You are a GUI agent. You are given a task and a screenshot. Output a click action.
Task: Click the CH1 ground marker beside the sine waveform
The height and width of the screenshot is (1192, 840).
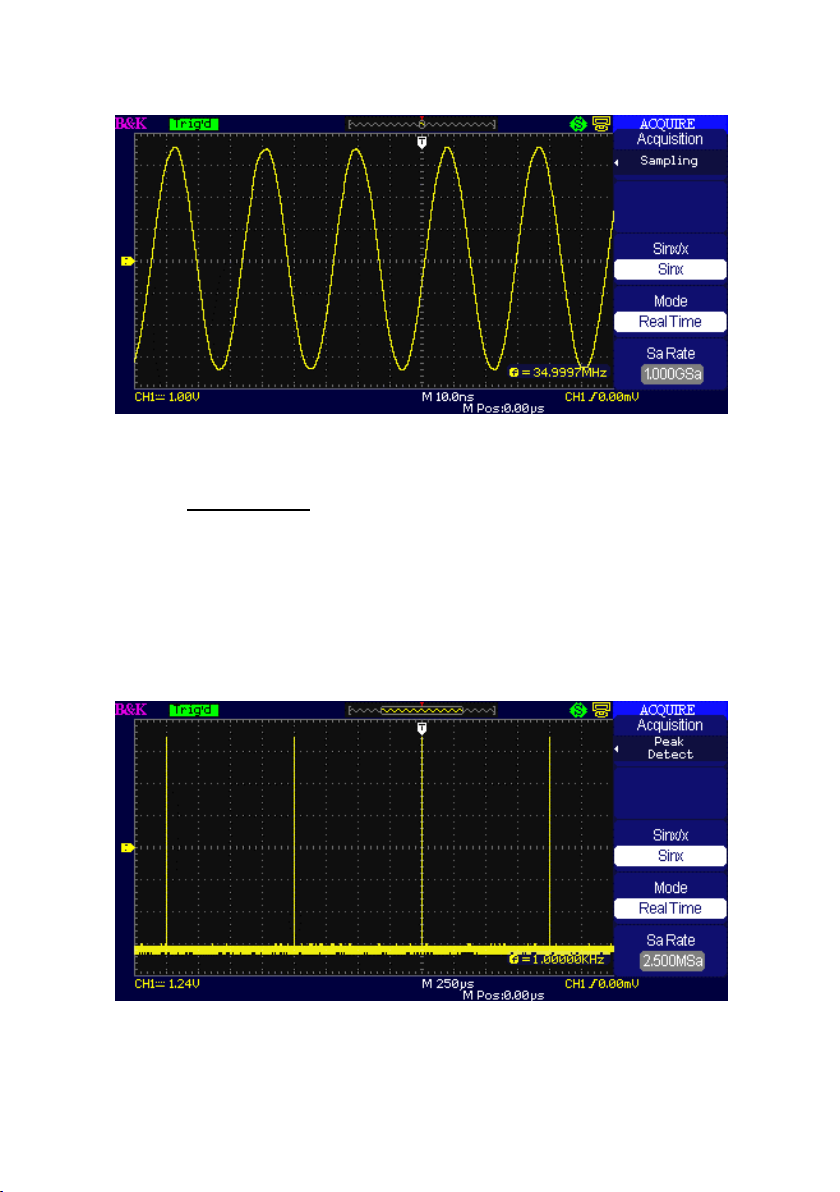click(128, 262)
